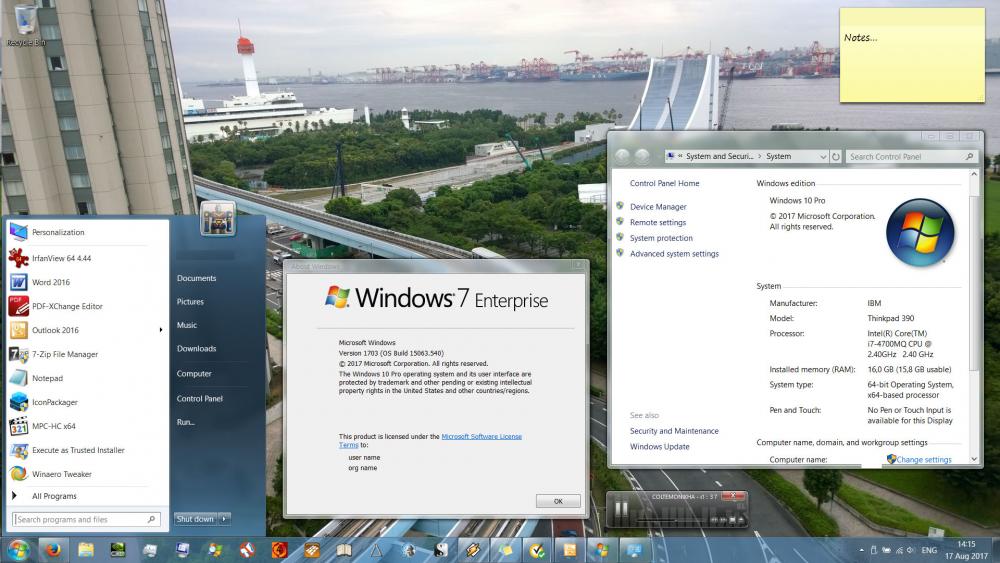Screen dimensions: 1000x563
Task: Pause playback in the media player gadget
Action: tap(621, 511)
